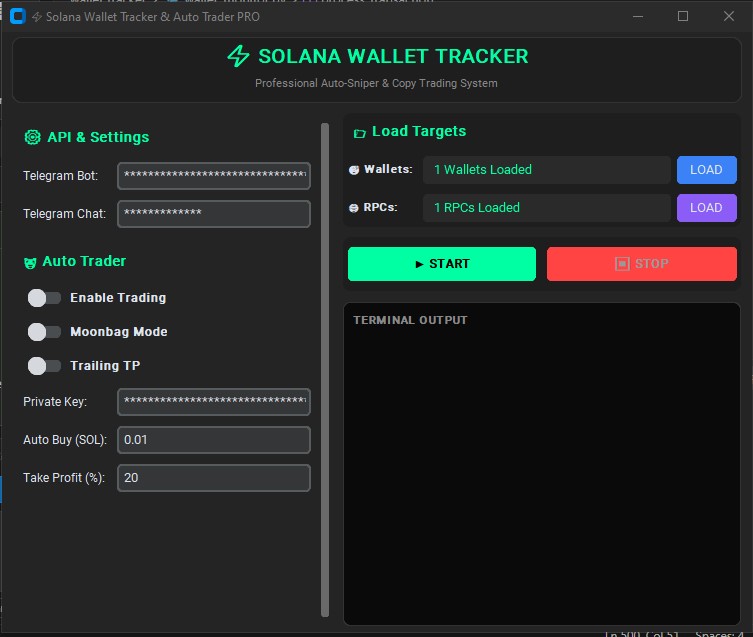753x637 pixels.
Task: Edit the Auto Buy (SOL) amount field
Action: pyautogui.click(x=214, y=440)
